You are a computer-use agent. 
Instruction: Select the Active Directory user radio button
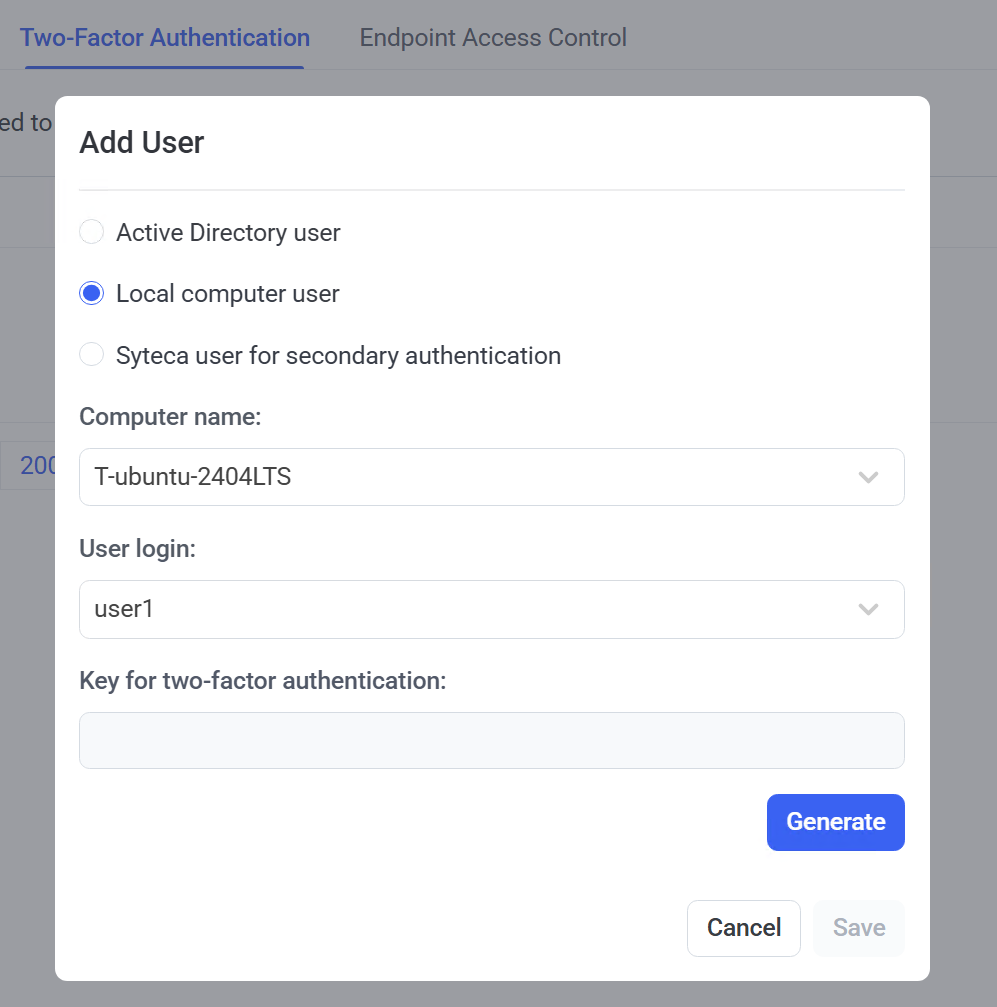(92, 232)
